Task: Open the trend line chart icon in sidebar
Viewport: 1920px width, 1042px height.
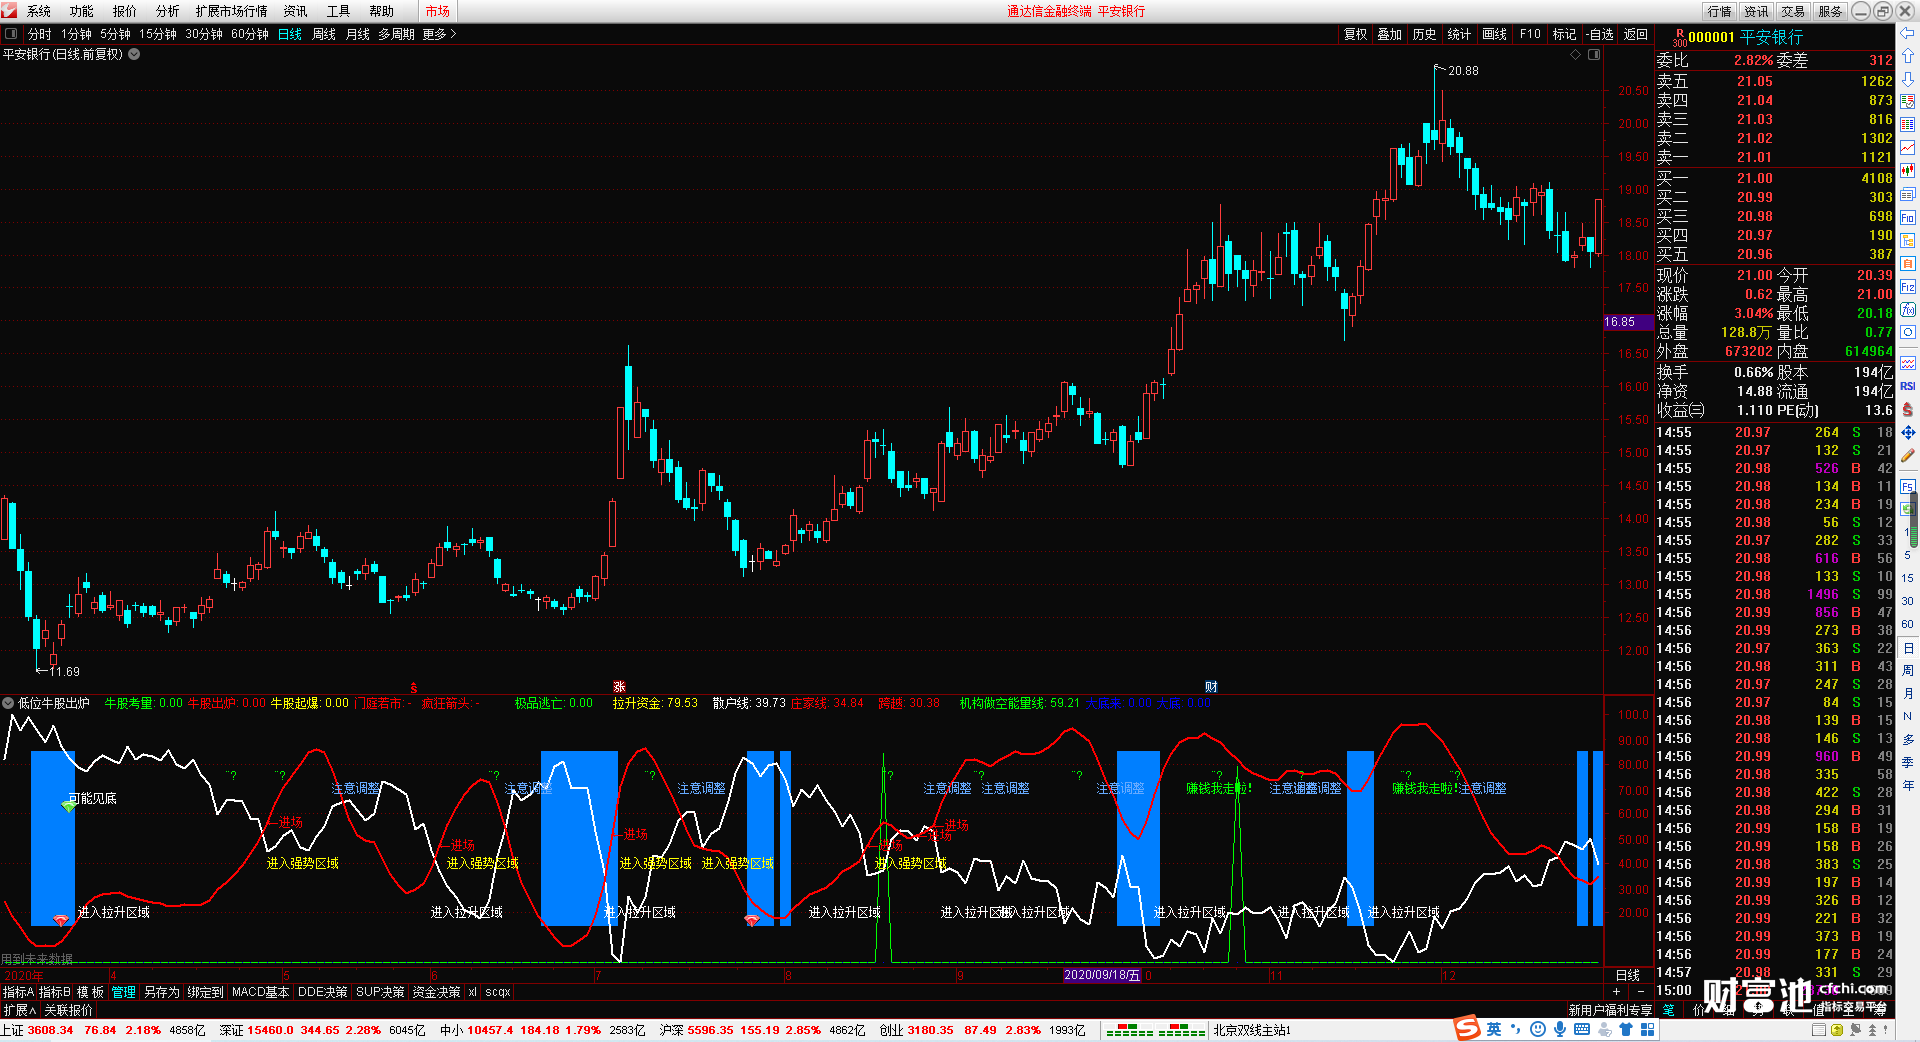Action: pyautogui.click(x=1908, y=148)
